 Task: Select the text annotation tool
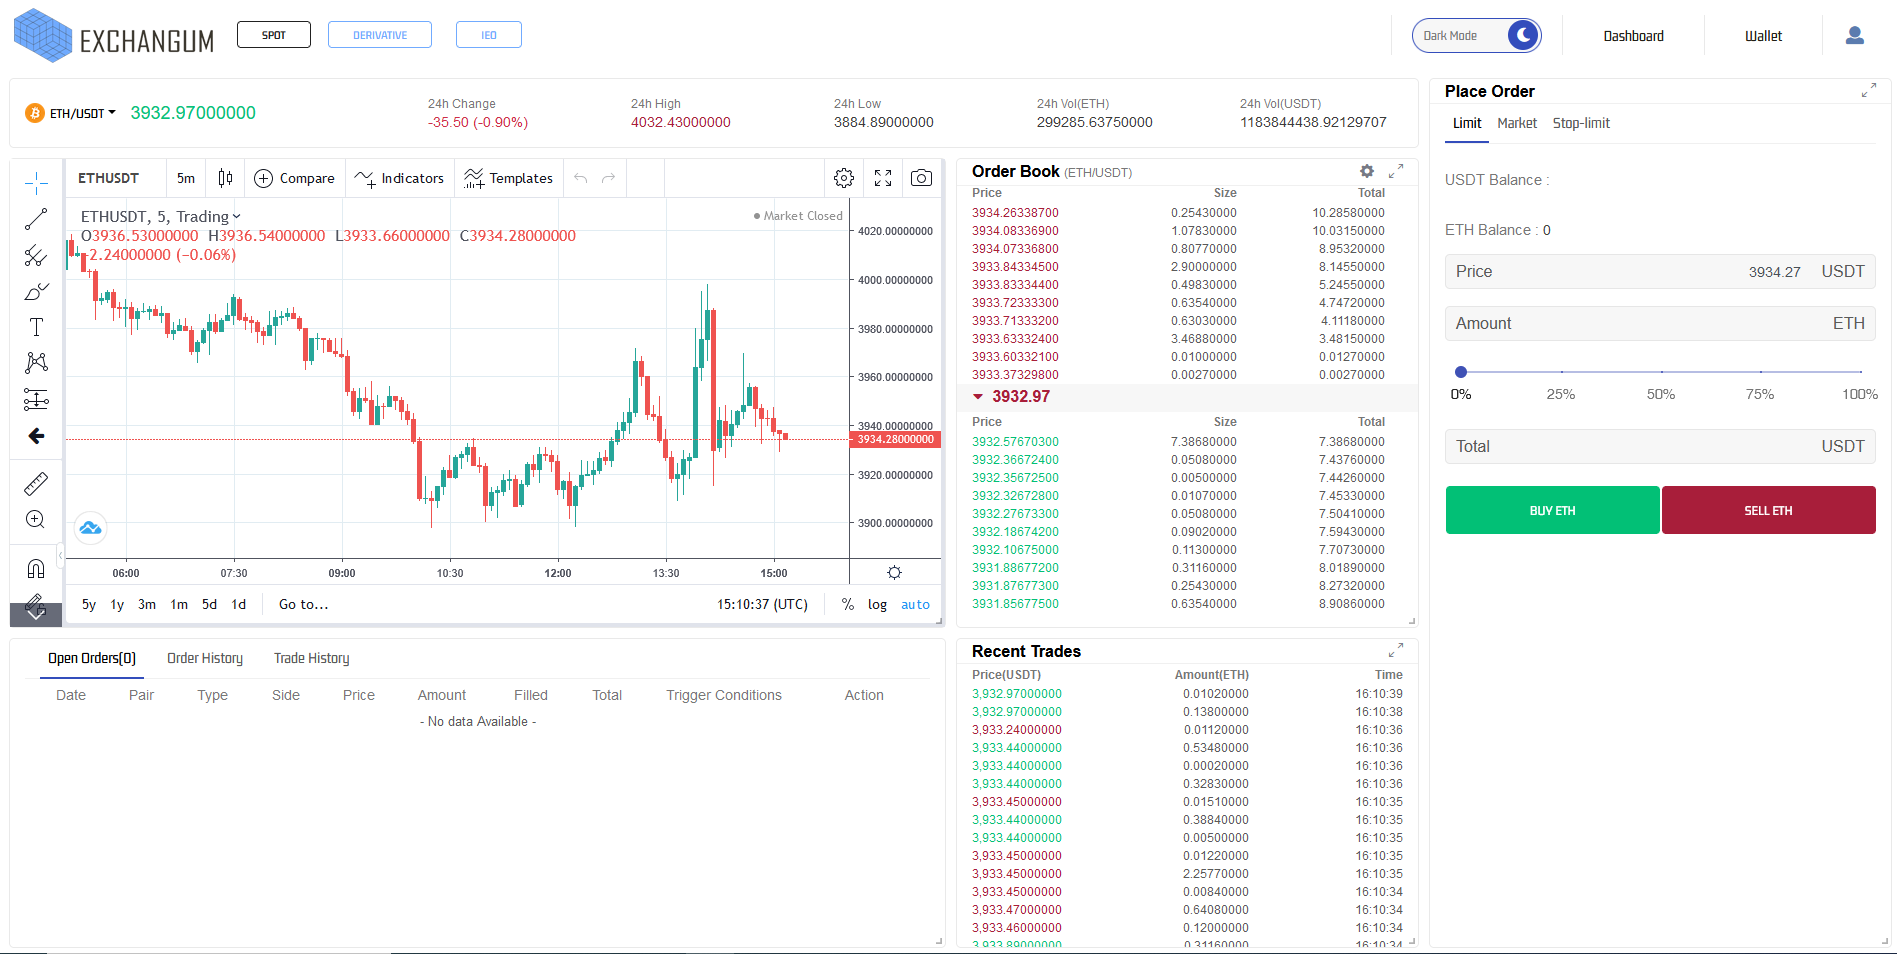click(36, 327)
